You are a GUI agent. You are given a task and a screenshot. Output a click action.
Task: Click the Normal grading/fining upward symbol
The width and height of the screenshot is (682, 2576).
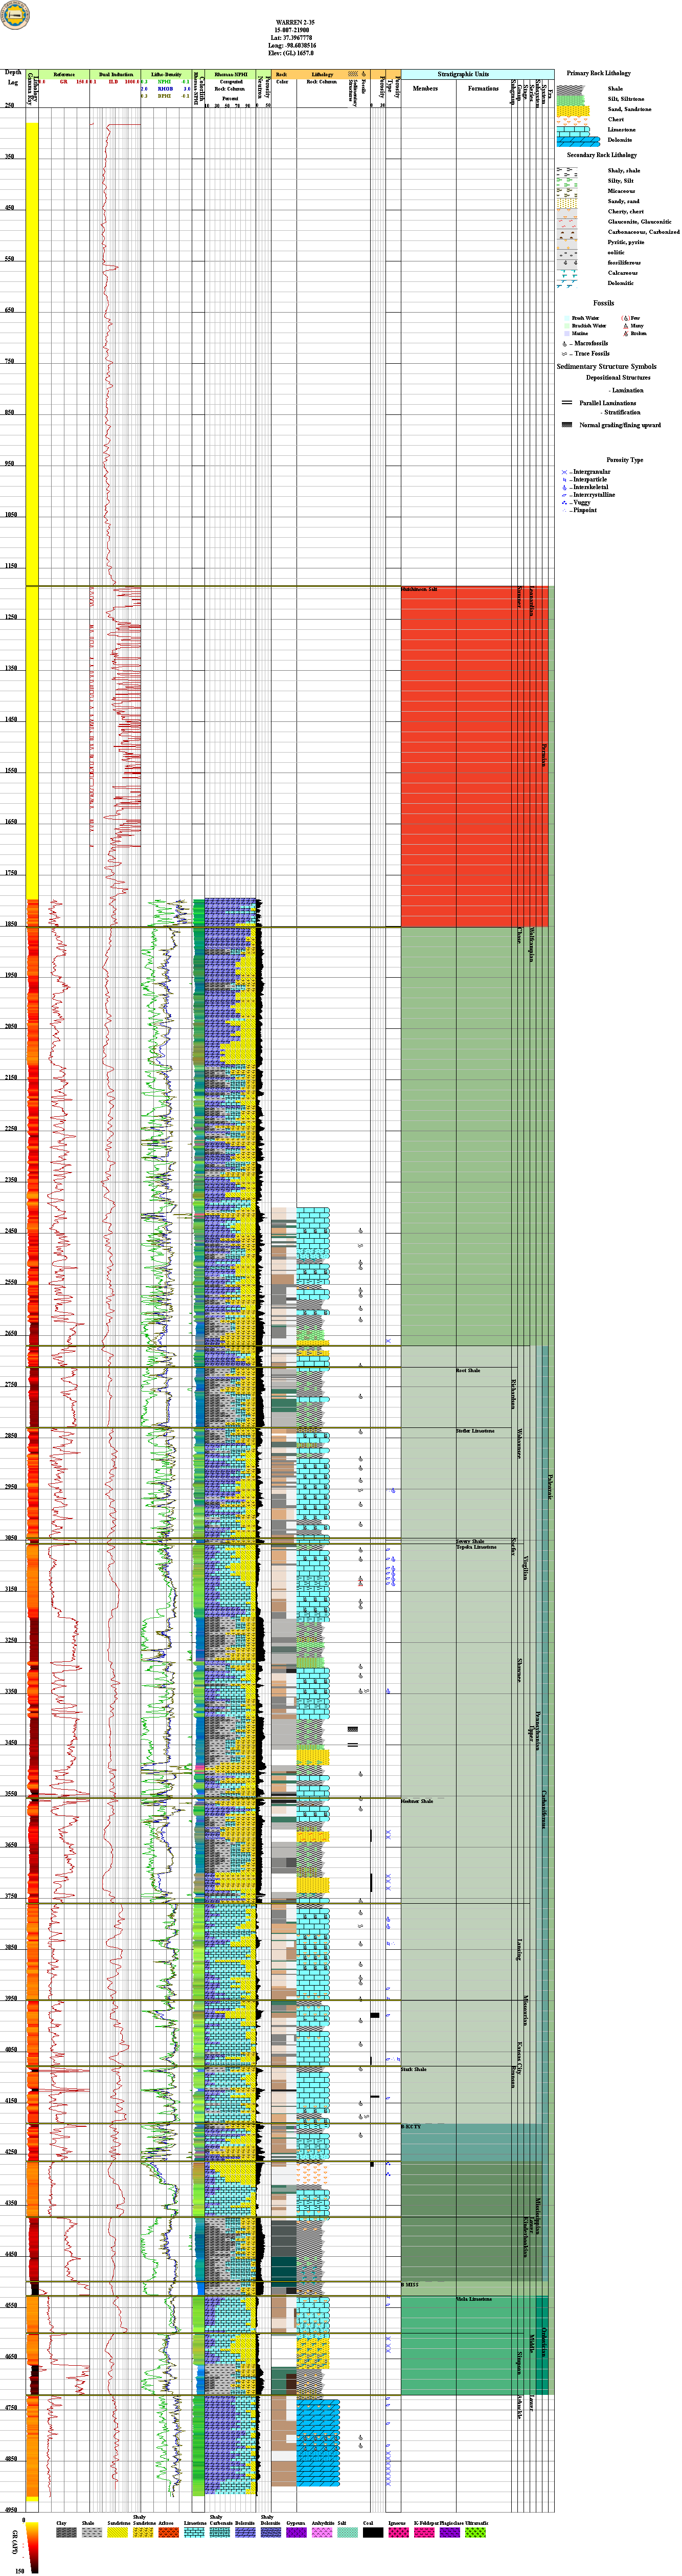[x=567, y=425]
